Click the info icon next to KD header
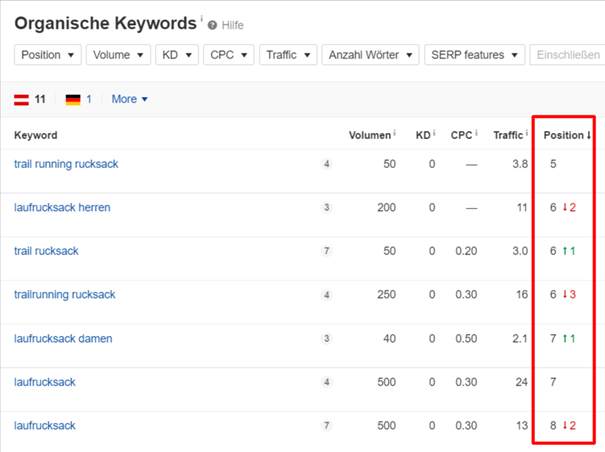 (x=434, y=133)
